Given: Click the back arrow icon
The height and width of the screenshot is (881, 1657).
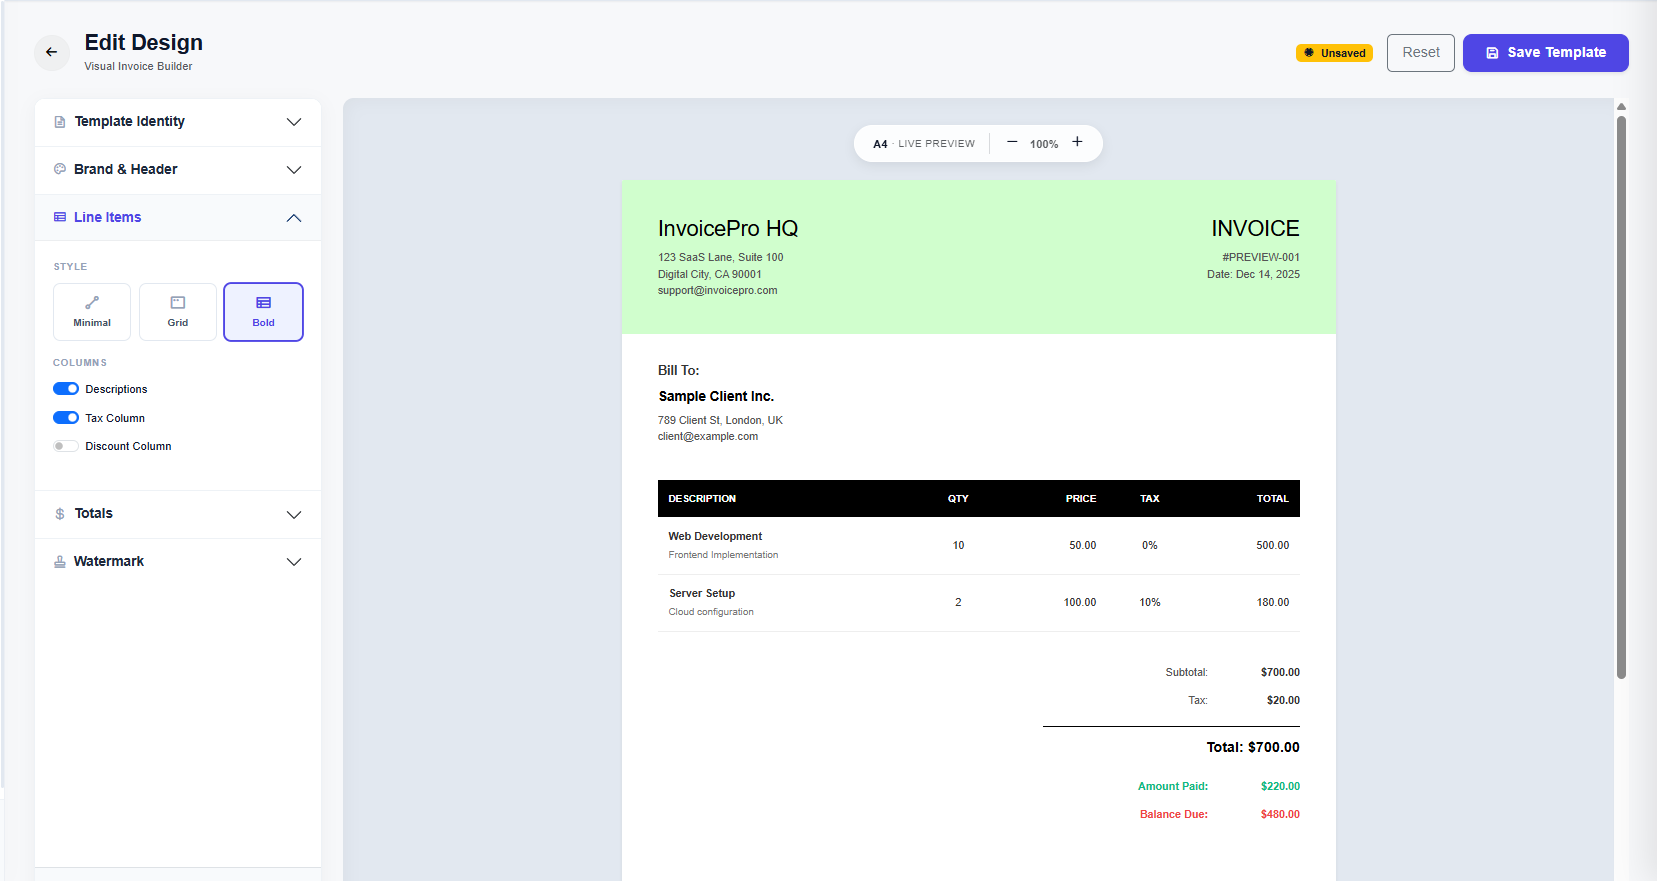Looking at the screenshot, I should 51,52.
